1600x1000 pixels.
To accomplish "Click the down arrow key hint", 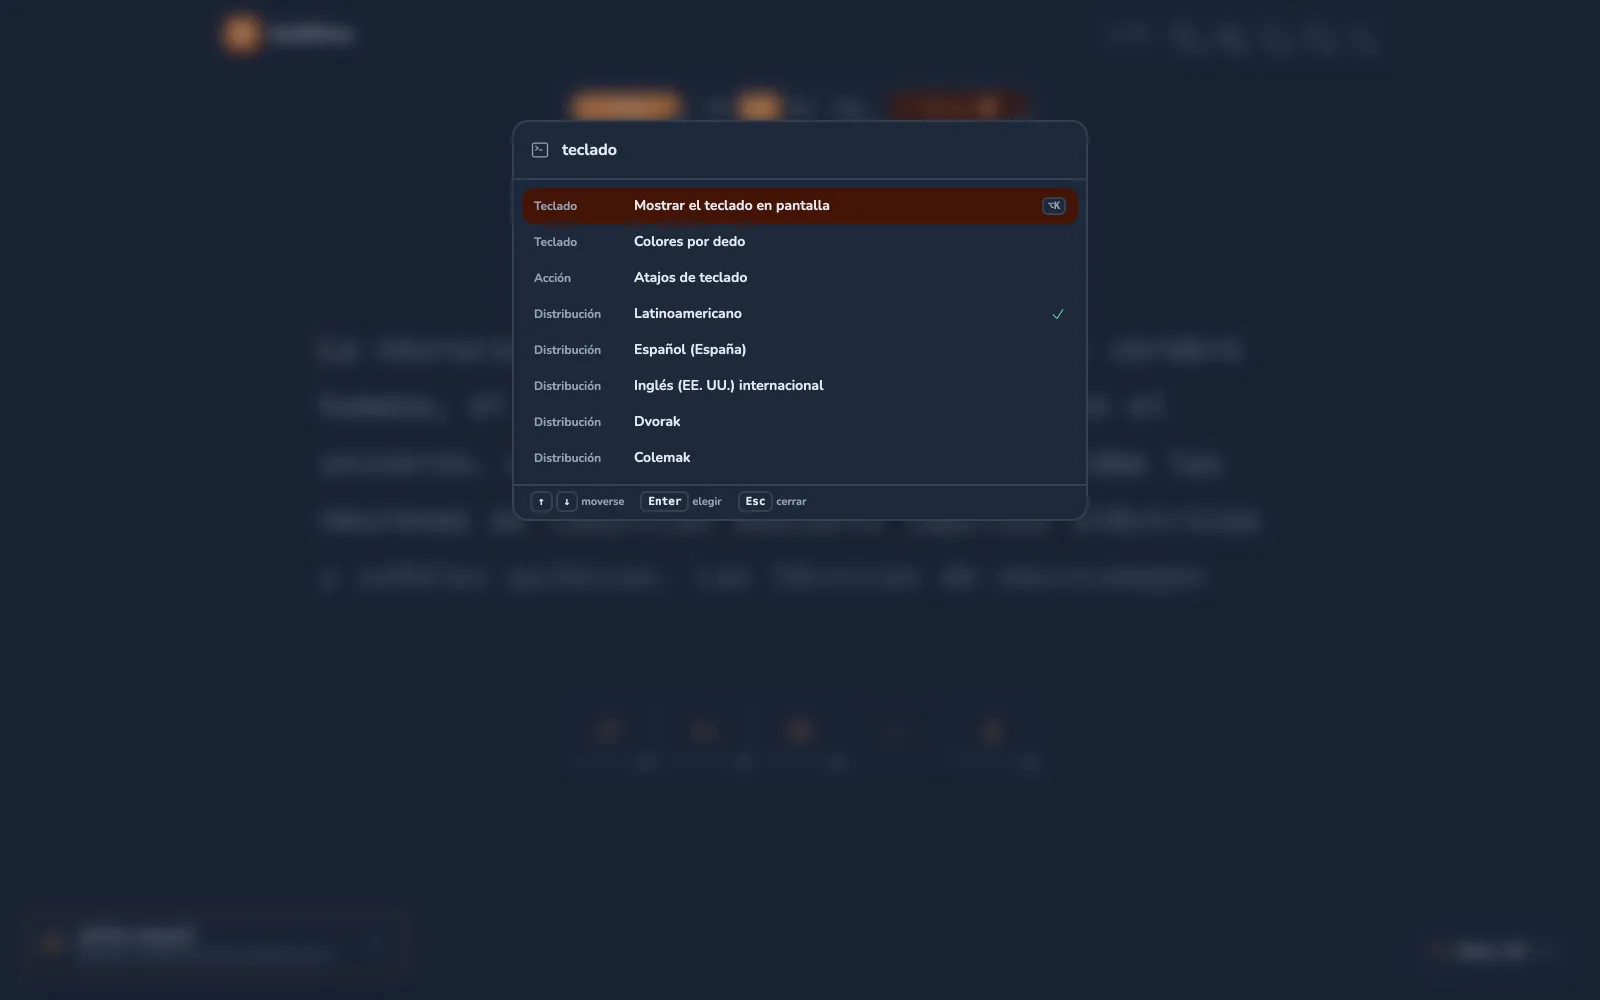I will (x=567, y=502).
